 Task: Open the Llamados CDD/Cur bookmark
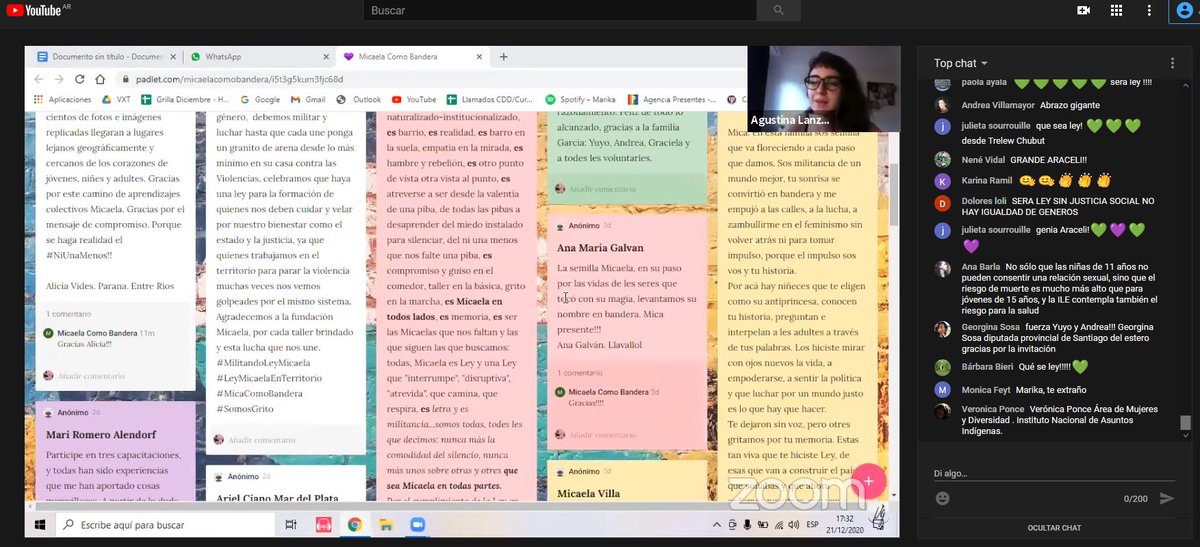tap(491, 99)
